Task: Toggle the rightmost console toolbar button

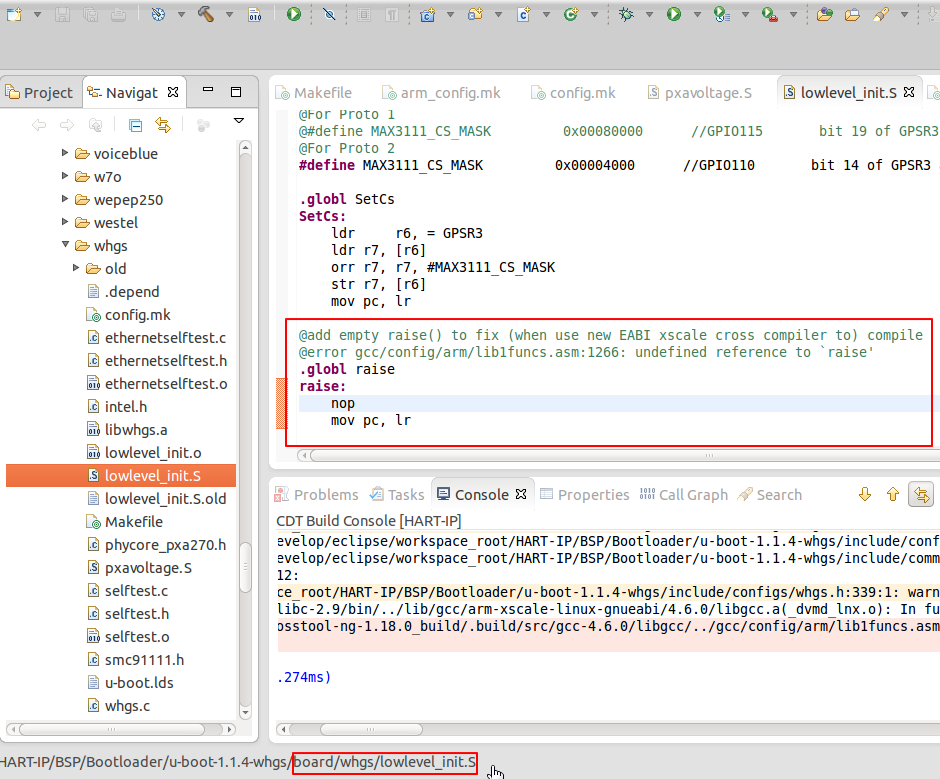Action: pos(920,494)
